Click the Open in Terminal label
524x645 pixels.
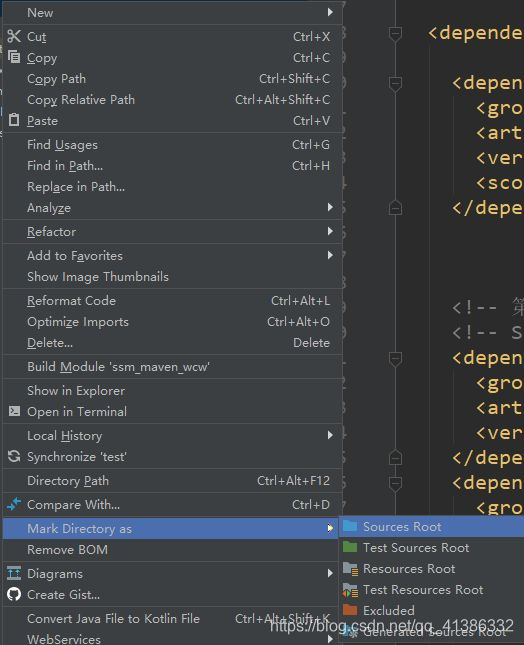tap(77, 411)
